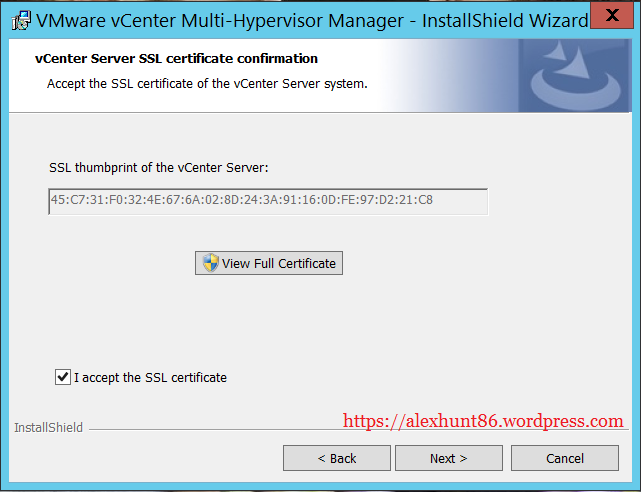The width and height of the screenshot is (641, 492).
Task: Uncheck I accept the SSL certificate
Action: [63, 377]
